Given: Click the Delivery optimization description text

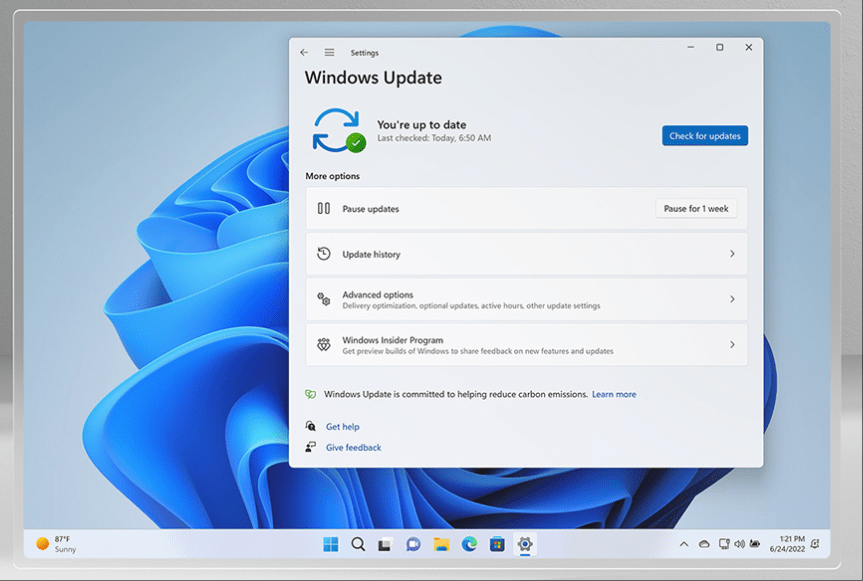Looking at the screenshot, I should coord(471,305).
